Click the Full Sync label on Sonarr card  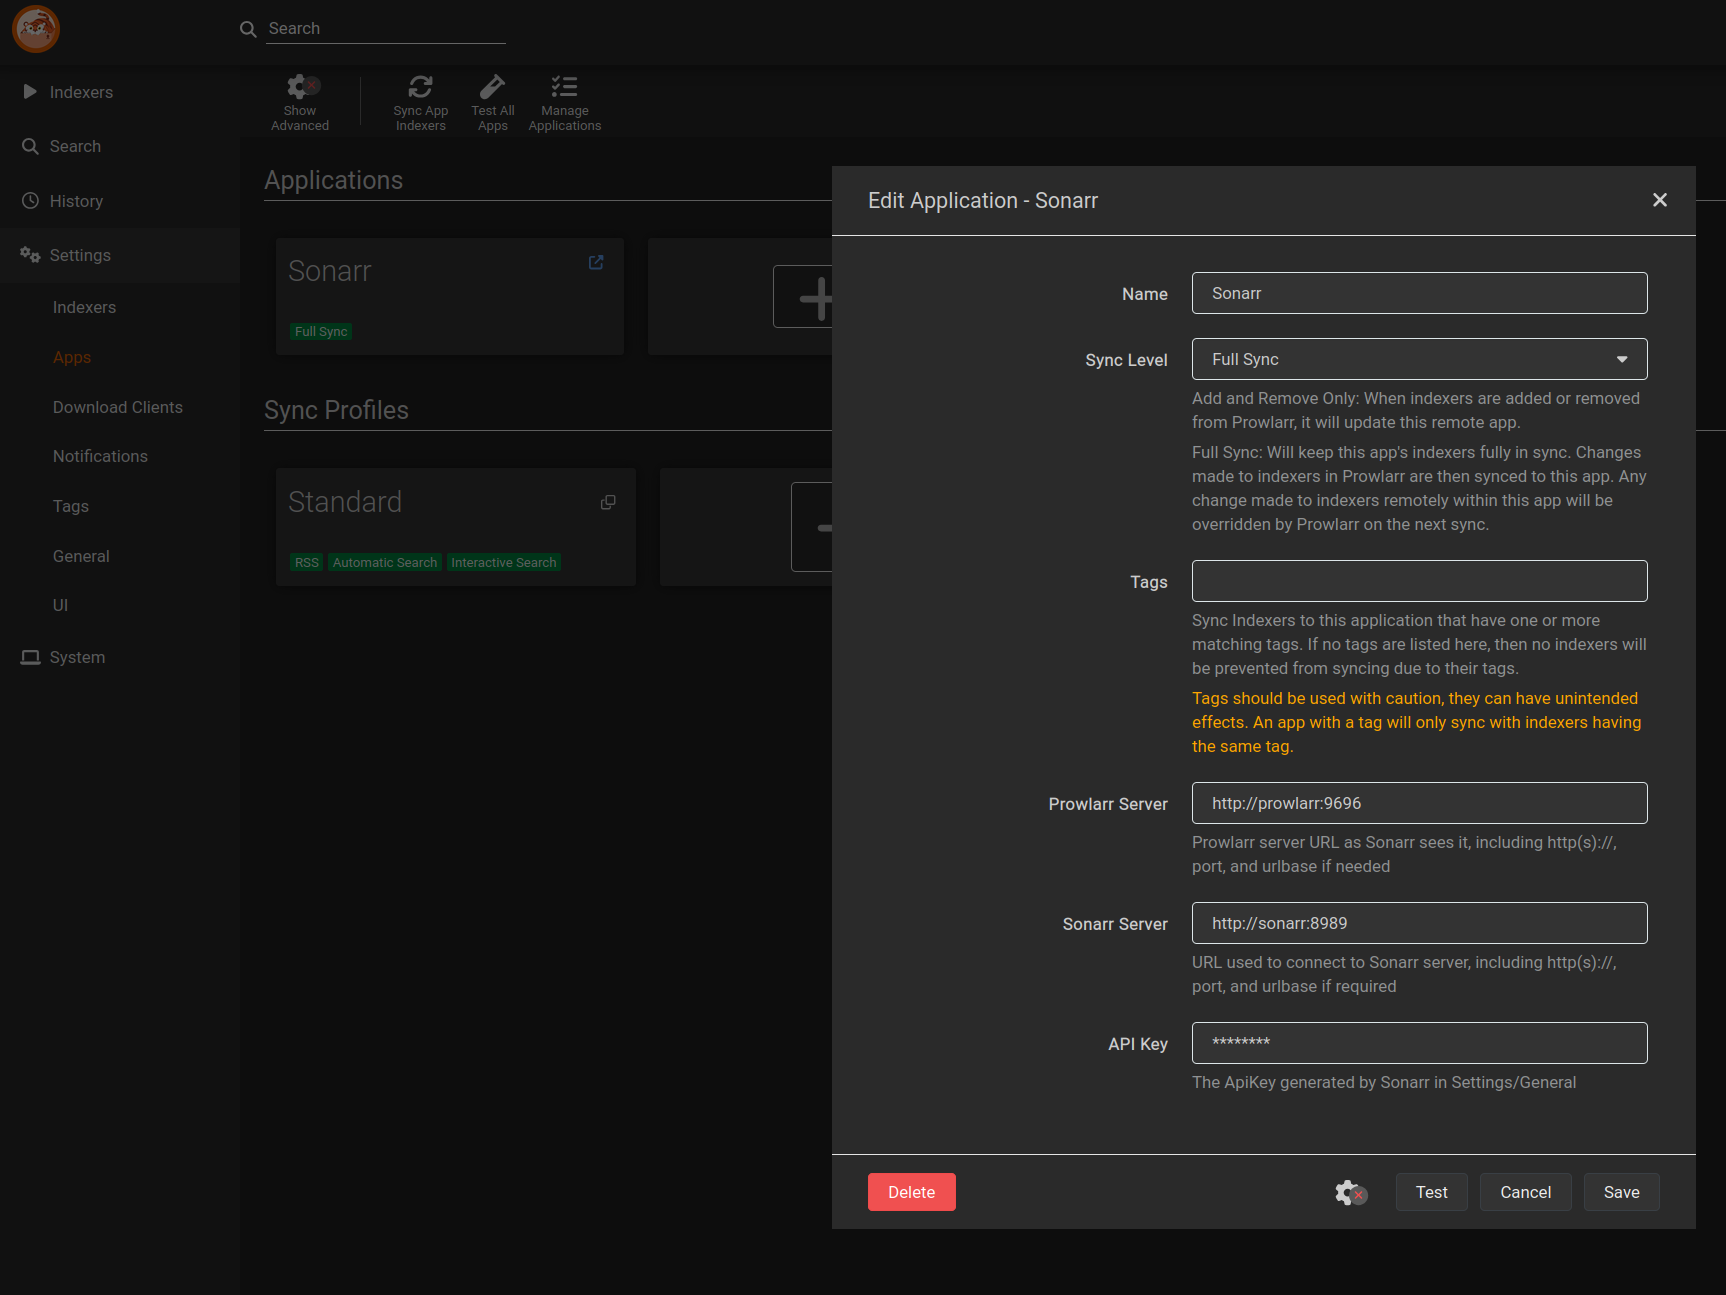[321, 331]
